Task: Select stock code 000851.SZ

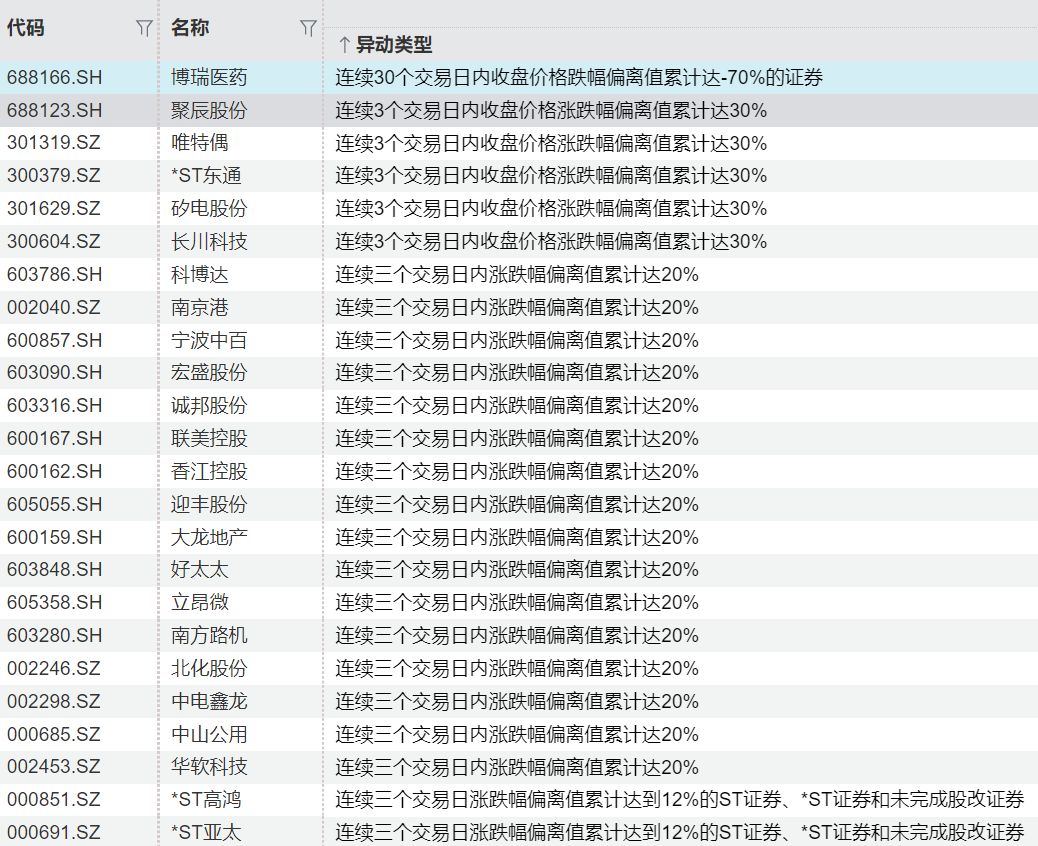Action: tap(54, 800)
